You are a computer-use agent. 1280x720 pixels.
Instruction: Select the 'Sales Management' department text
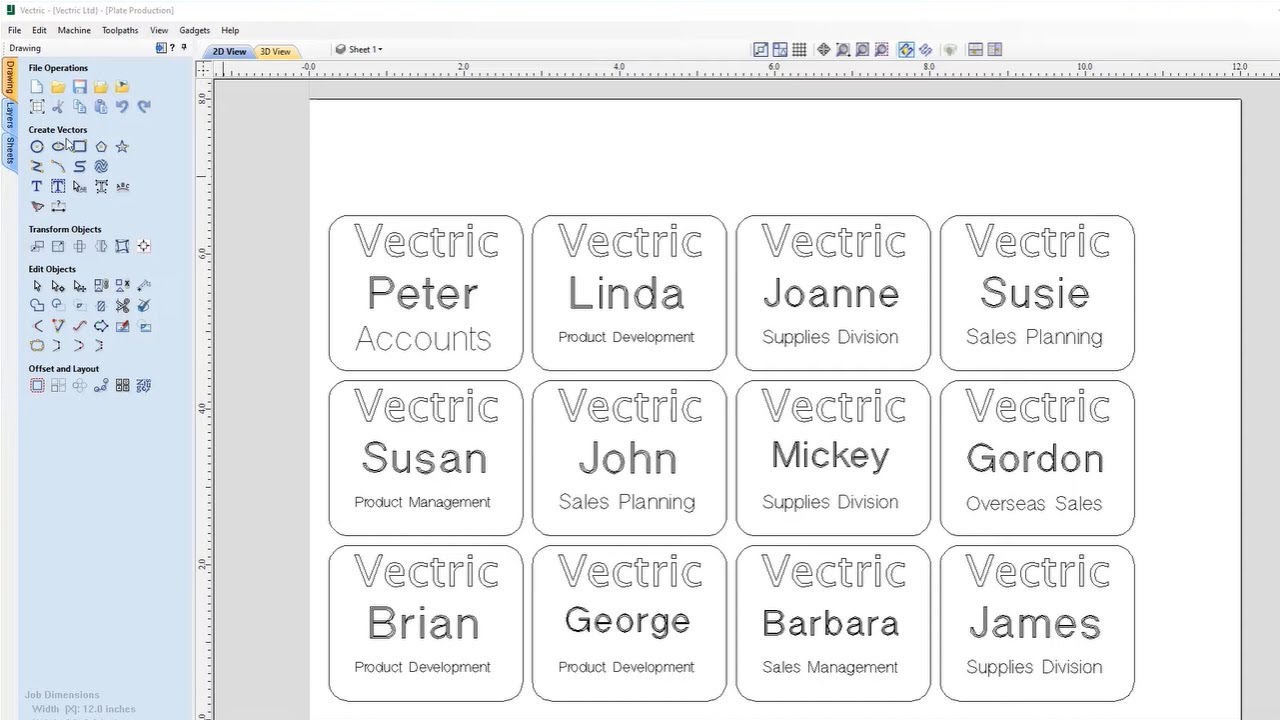(x=830, y=667)
